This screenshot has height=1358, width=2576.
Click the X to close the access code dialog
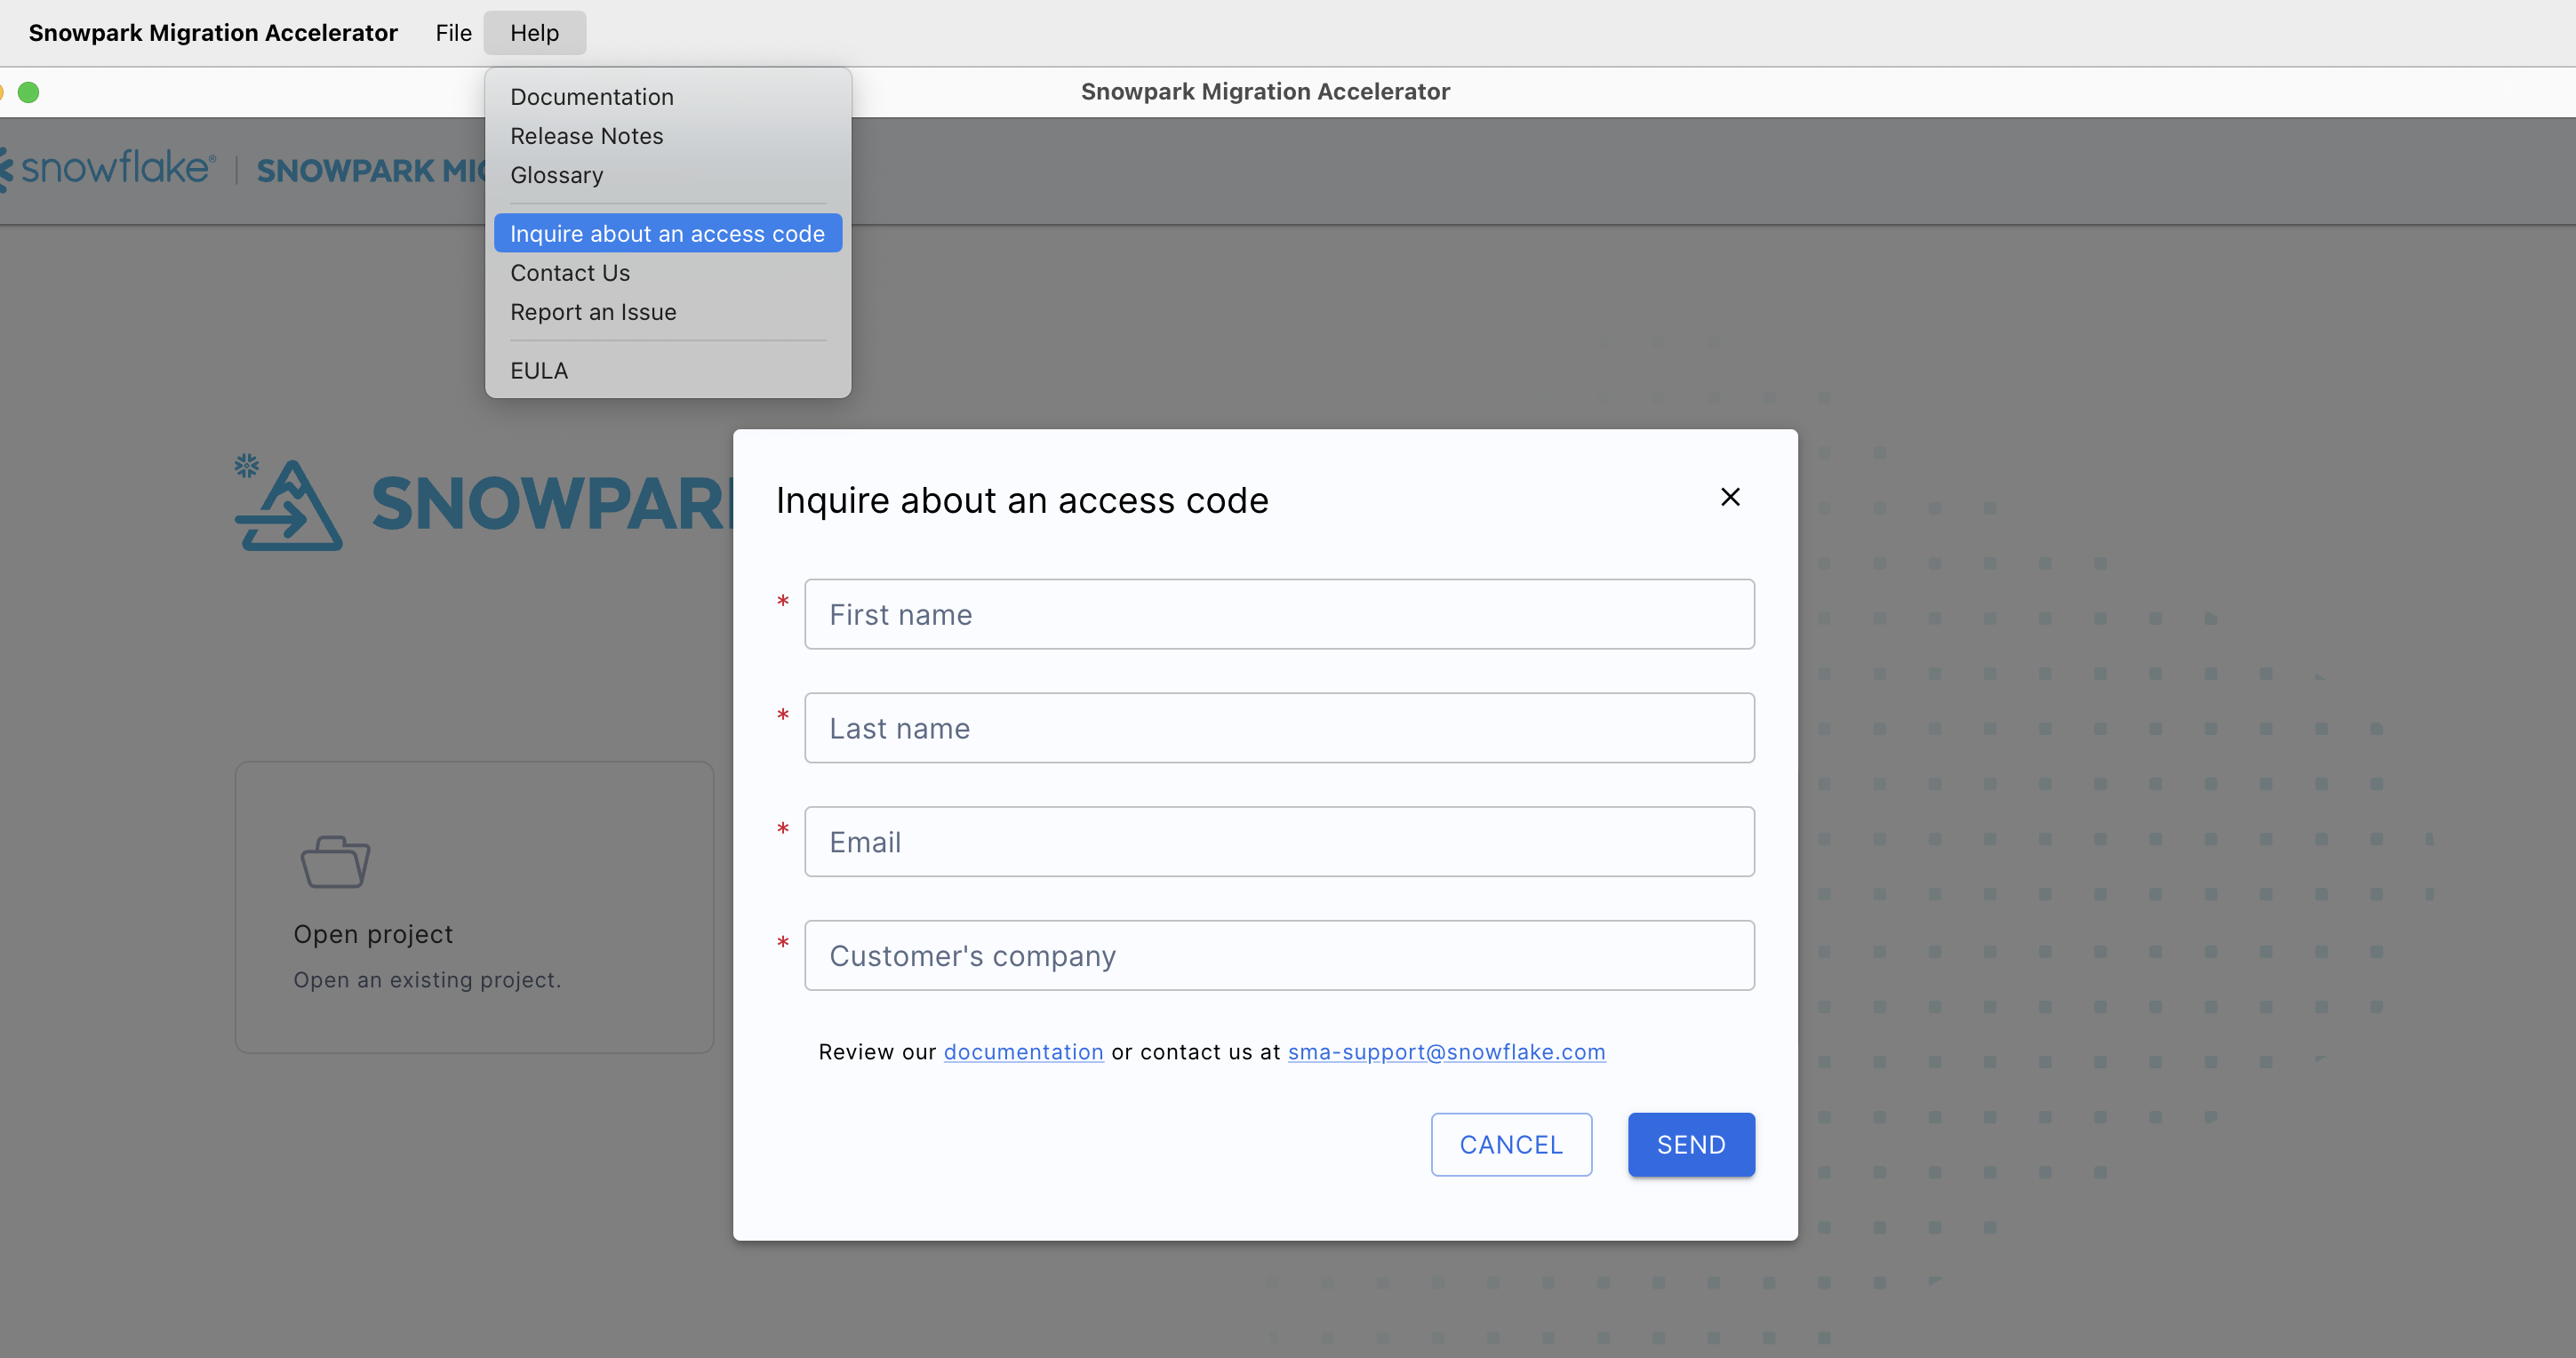[x=1730, y=496]
